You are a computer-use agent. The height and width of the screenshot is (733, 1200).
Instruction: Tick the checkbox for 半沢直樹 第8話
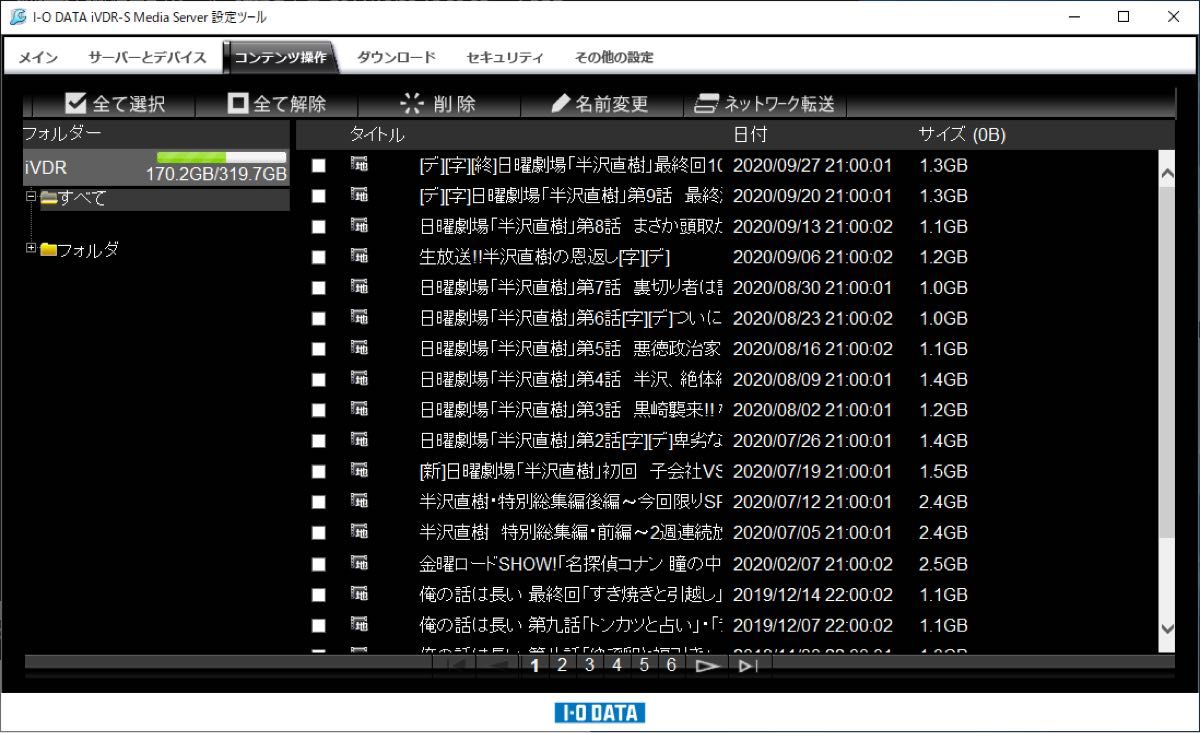pyautogui.click(x=318, y=227)
